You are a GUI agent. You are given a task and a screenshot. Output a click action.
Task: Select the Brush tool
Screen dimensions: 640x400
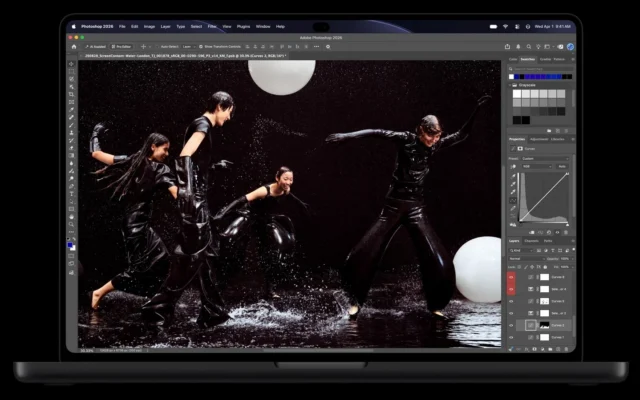tap(71, 125)
